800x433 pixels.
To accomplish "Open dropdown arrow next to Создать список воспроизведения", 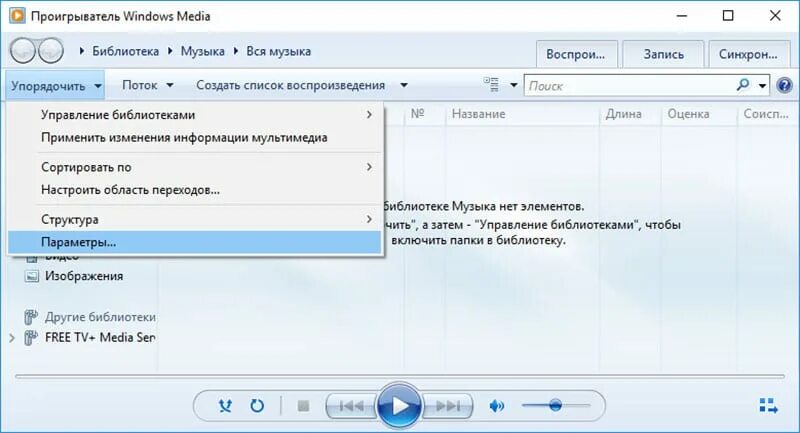I will 404,85.
